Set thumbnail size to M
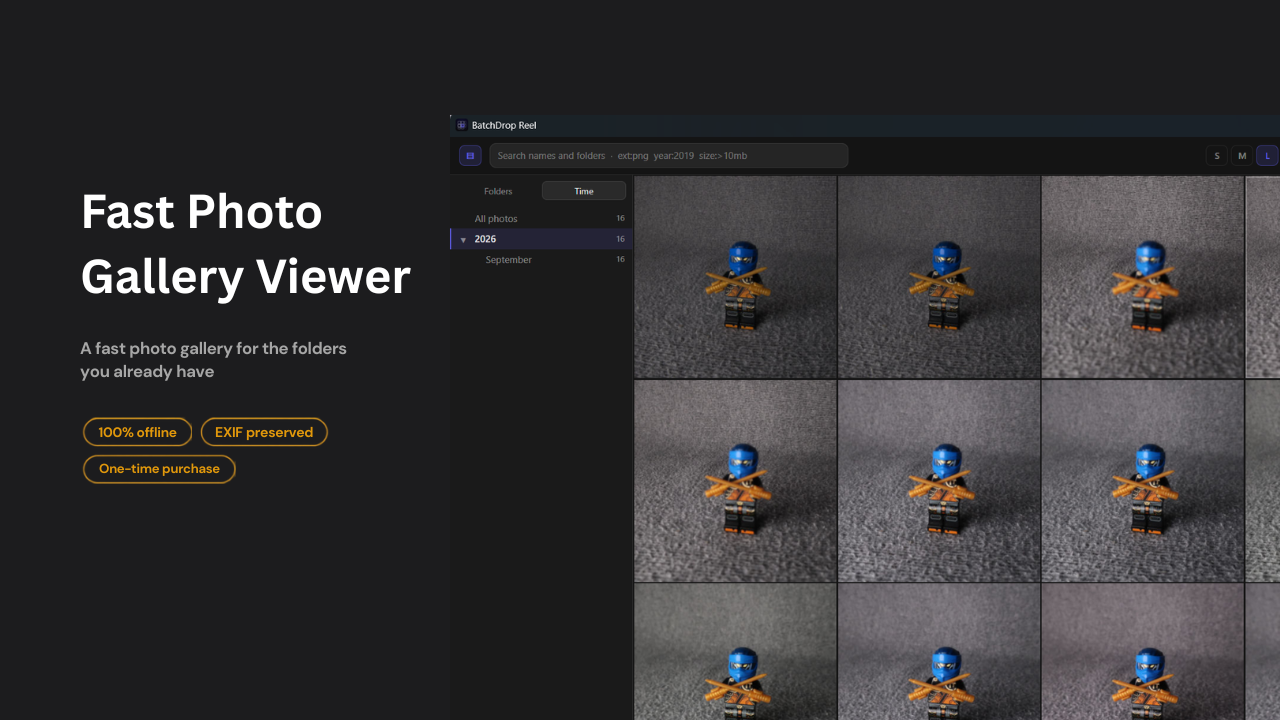The image size is (1280, 720). (x=1242, y=155)
